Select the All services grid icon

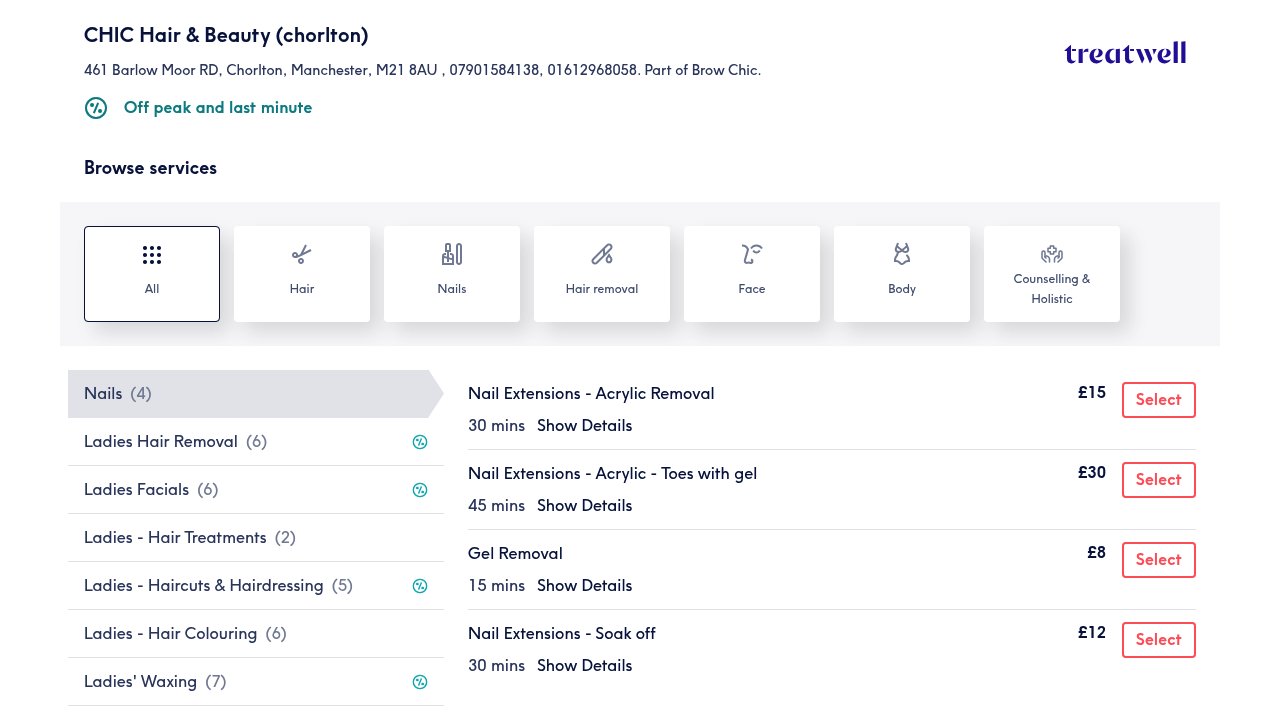click(152, 255)
